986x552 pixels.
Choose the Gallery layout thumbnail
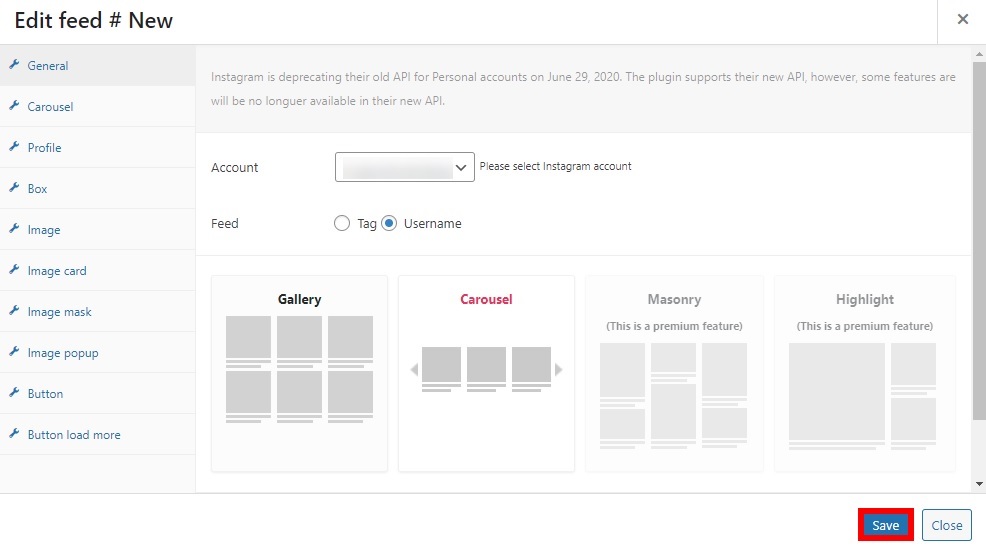click(299, 373)
